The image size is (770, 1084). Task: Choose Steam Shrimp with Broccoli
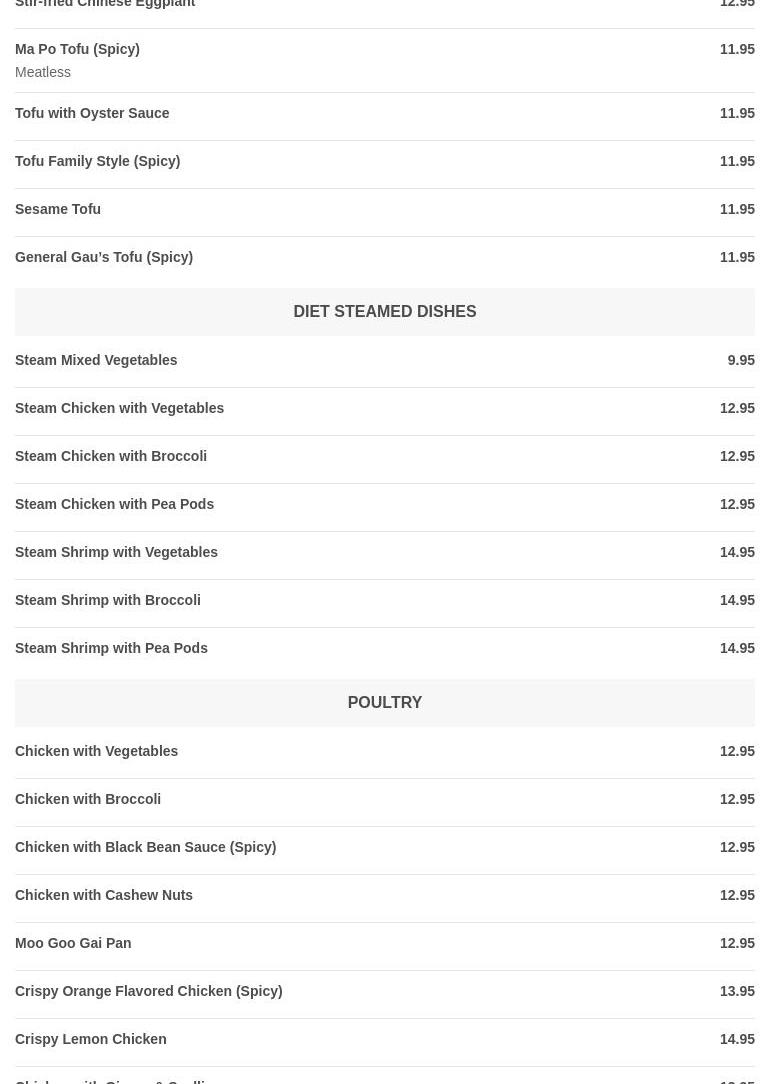pyautogui.click(x=107, y=600)
